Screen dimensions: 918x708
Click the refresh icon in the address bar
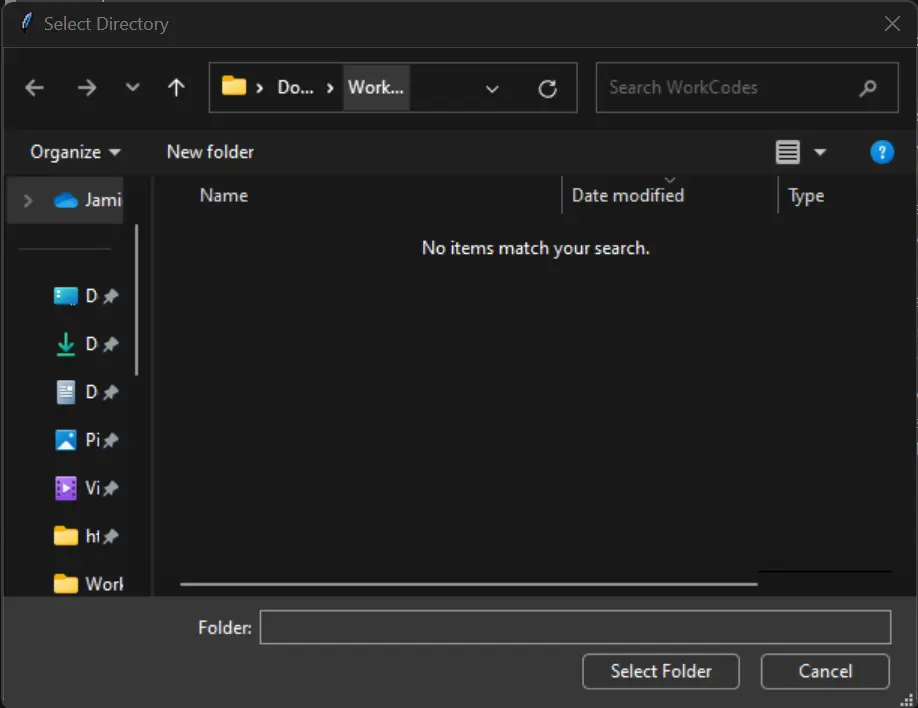coord(548,88)
